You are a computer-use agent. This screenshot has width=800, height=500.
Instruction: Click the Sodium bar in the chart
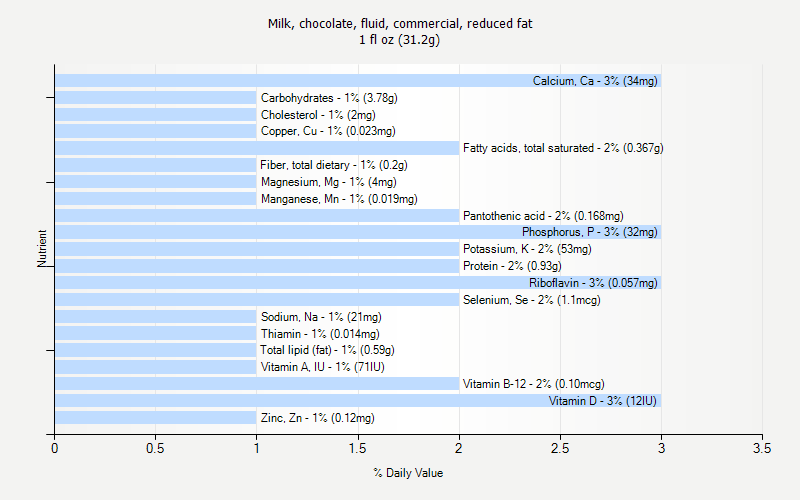pos(156,317)
